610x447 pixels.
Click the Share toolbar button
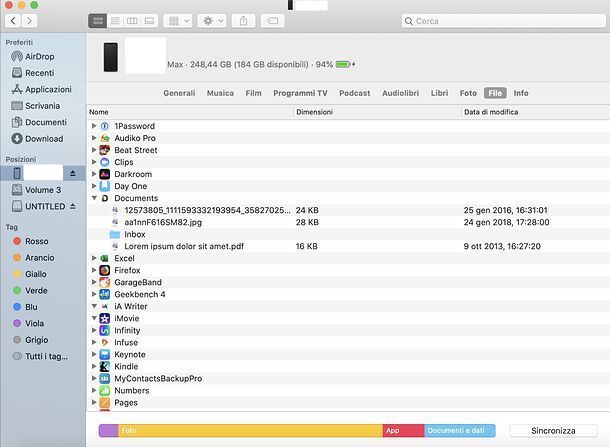[244, 21]
